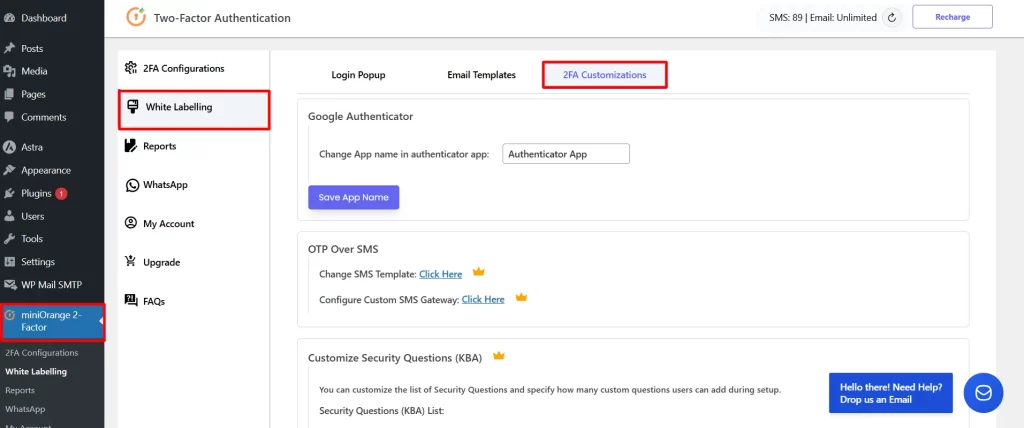Open the White Labelling submenu link

(36, 372)
